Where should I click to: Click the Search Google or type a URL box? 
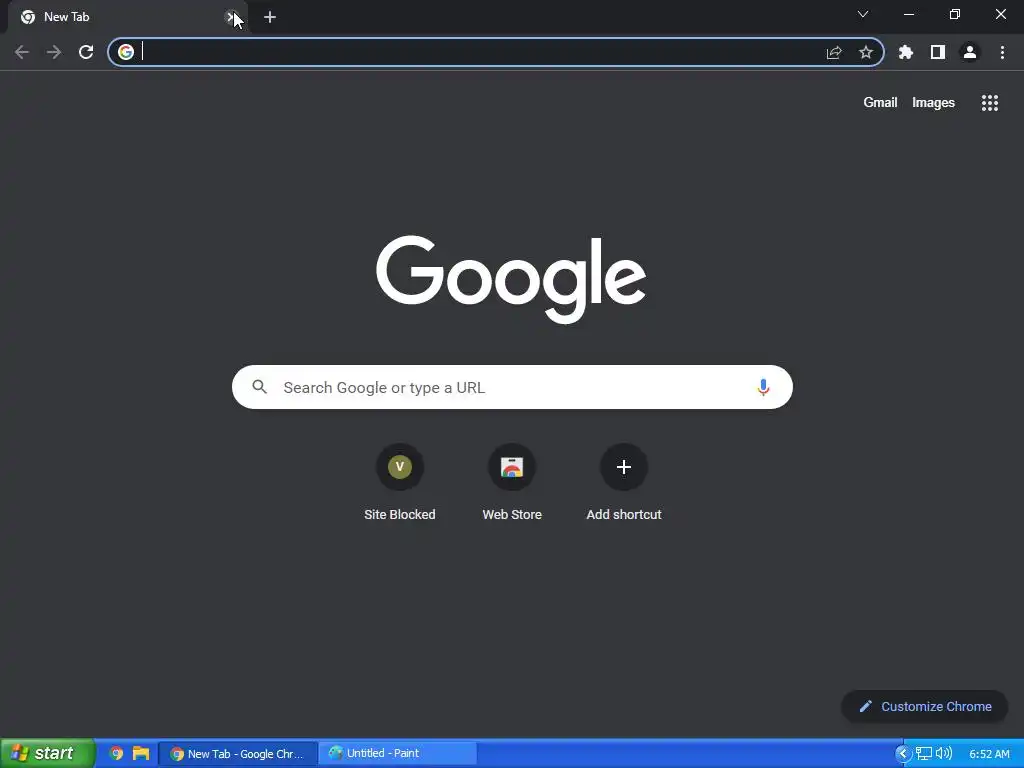pos(512,387)
